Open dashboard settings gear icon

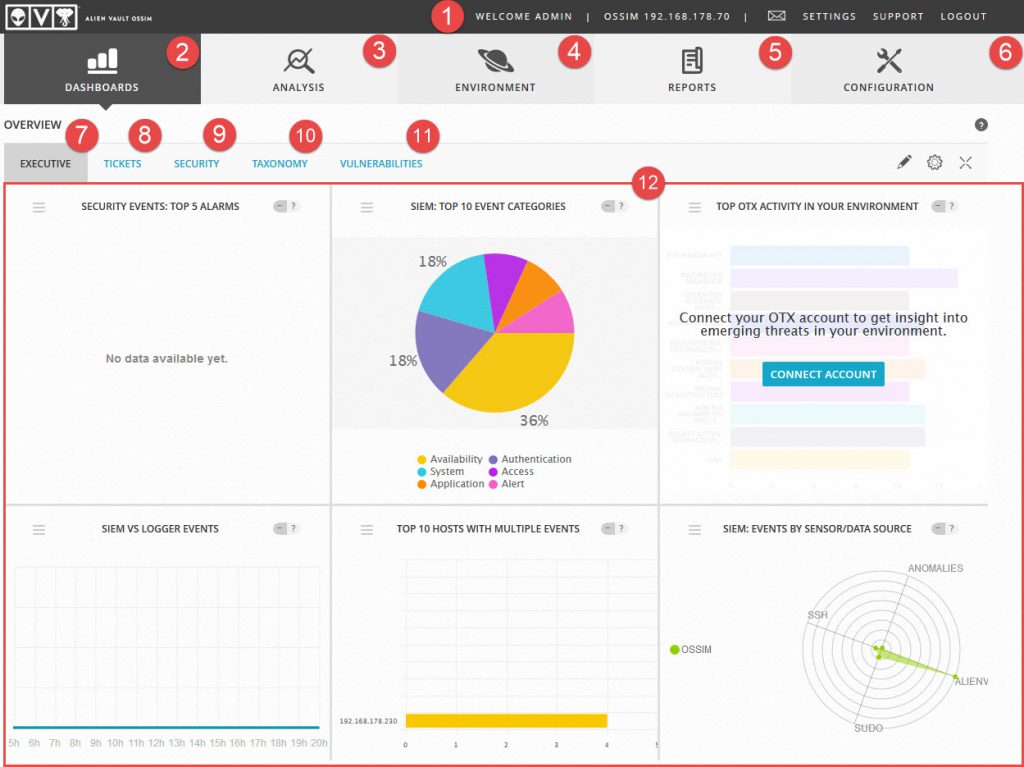935,162
